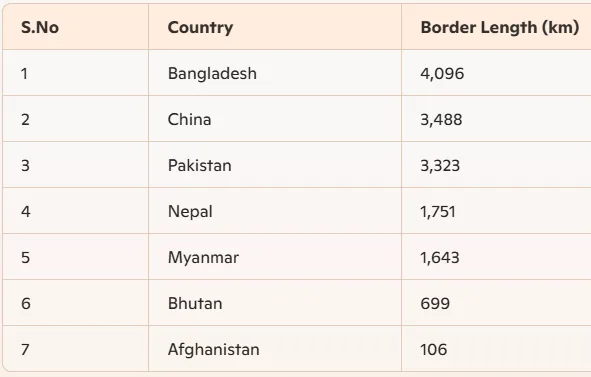The image size is (591, 377).
Task: Select the 699 border length value
Action: [435, 303]
